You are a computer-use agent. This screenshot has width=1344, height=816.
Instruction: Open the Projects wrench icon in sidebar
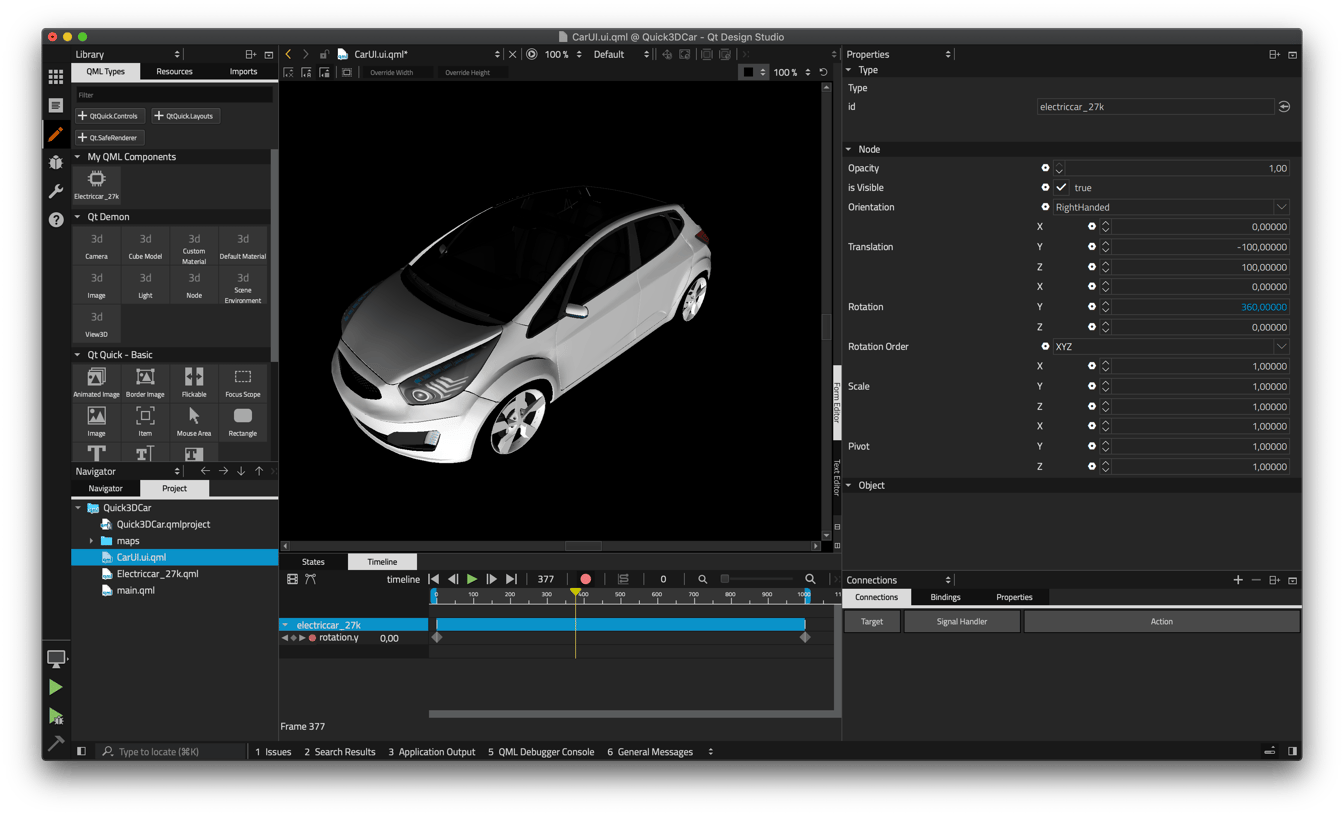coord(56,191)
